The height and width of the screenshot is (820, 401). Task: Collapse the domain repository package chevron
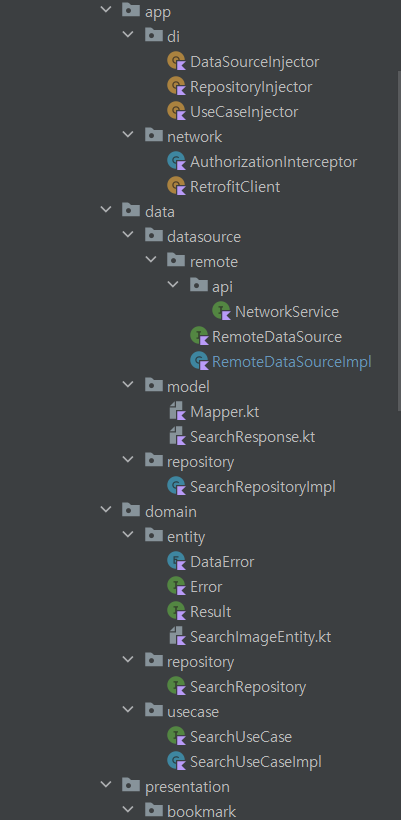click(128, 661)
